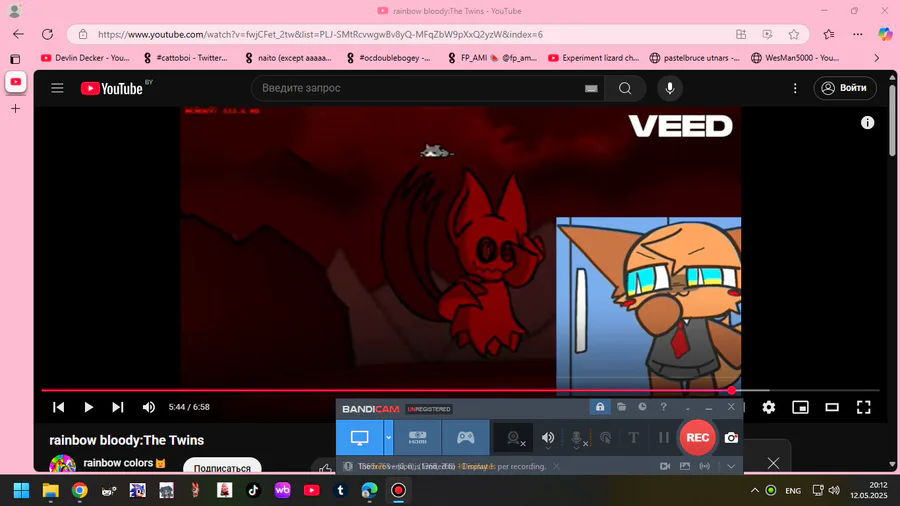
Task: Toggle theater mode
Action: click(x=832, y=407)
